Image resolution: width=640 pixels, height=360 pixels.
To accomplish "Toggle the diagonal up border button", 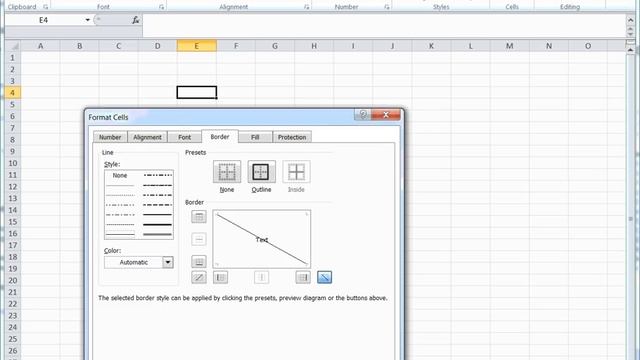I will [199, 278].
